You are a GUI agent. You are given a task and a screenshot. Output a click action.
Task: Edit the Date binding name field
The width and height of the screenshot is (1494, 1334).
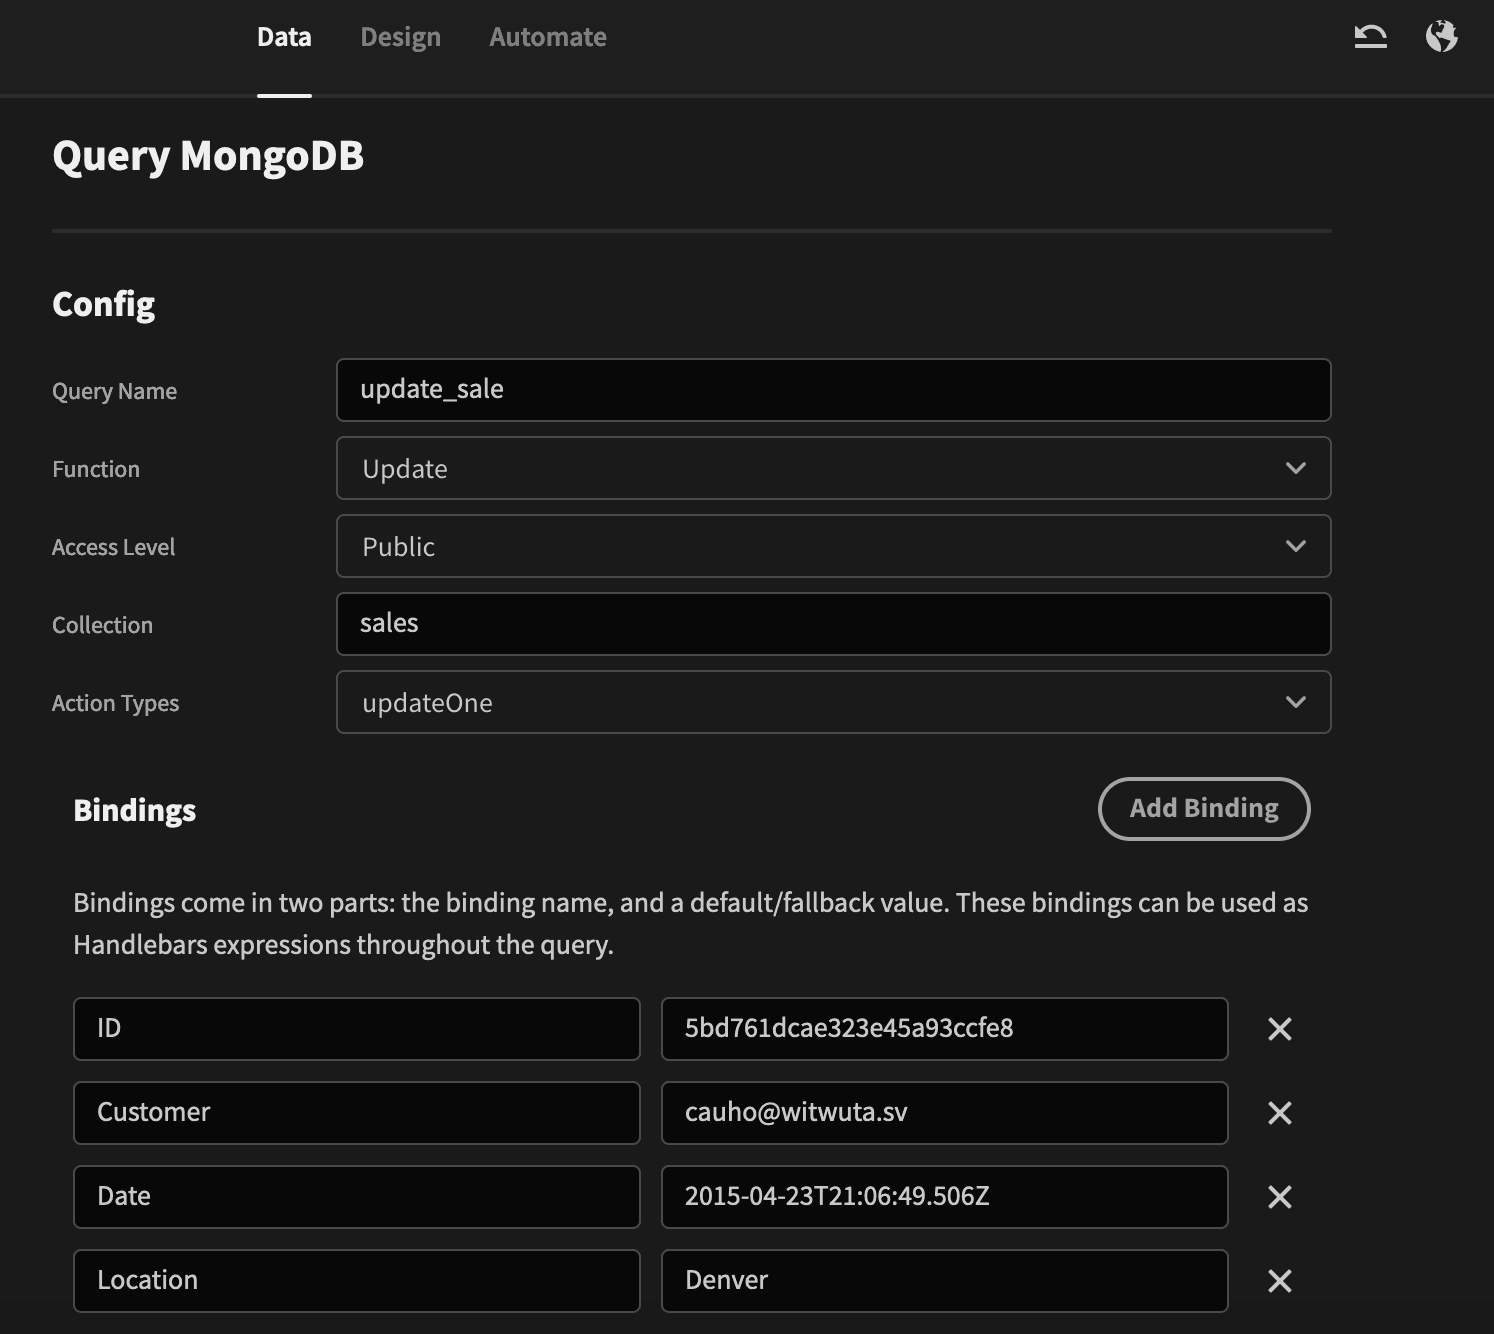click(x=356, y=1197)
